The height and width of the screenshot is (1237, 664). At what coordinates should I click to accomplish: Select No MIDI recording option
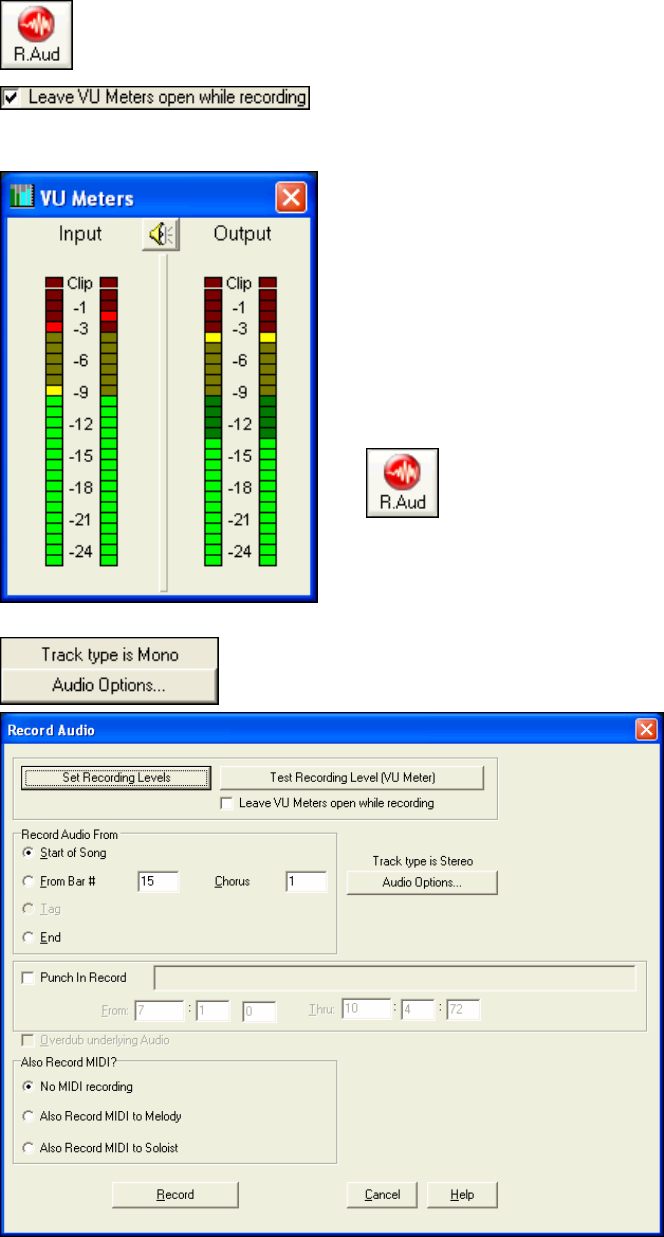[x=28, y=1086]
